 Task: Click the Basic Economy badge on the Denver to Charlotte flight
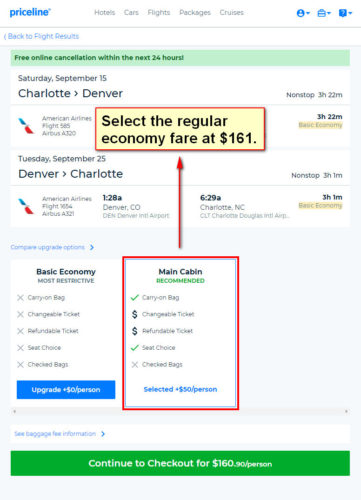320,205
